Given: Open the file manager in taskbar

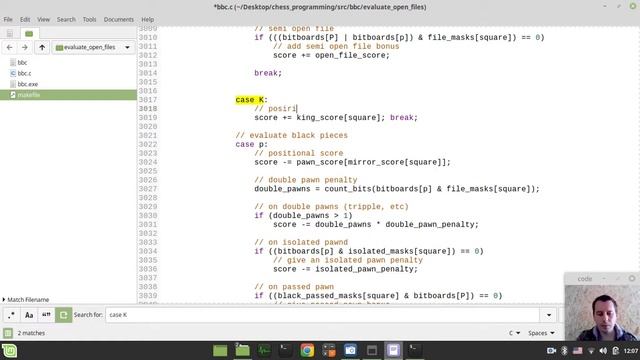Looking at the screenshot, I should (x=242, y=351).
